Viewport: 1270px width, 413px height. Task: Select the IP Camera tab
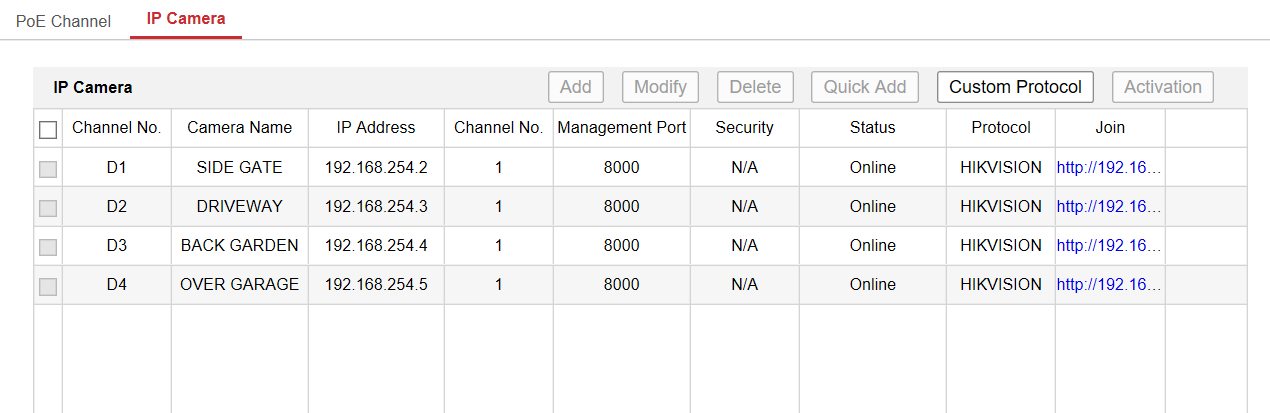pyautogui.click(x=185, y=19)
